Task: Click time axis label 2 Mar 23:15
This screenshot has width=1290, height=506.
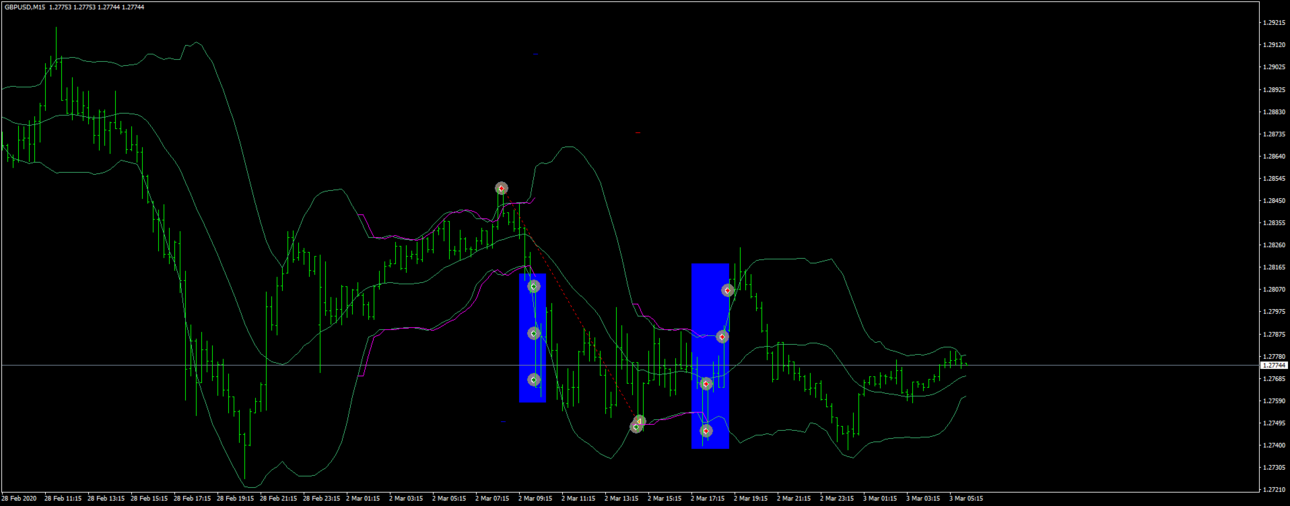Action: [837, 498]
